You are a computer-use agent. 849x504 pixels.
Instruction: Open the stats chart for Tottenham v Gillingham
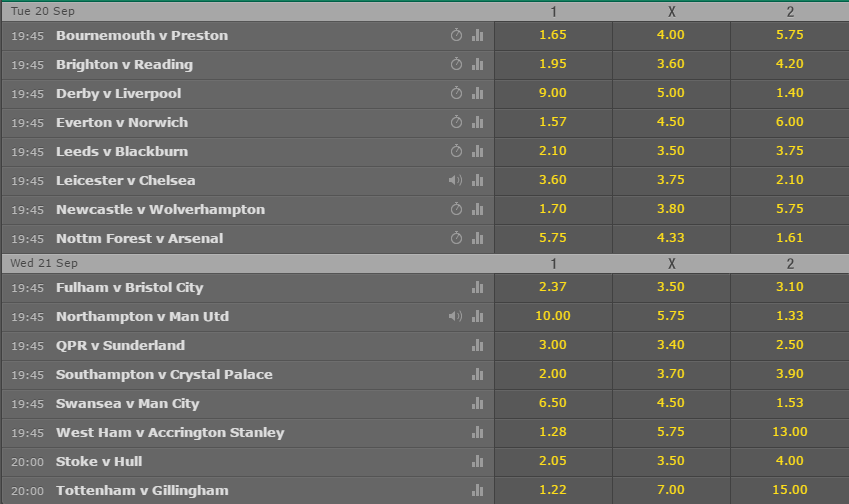click(x=477, y=490)
